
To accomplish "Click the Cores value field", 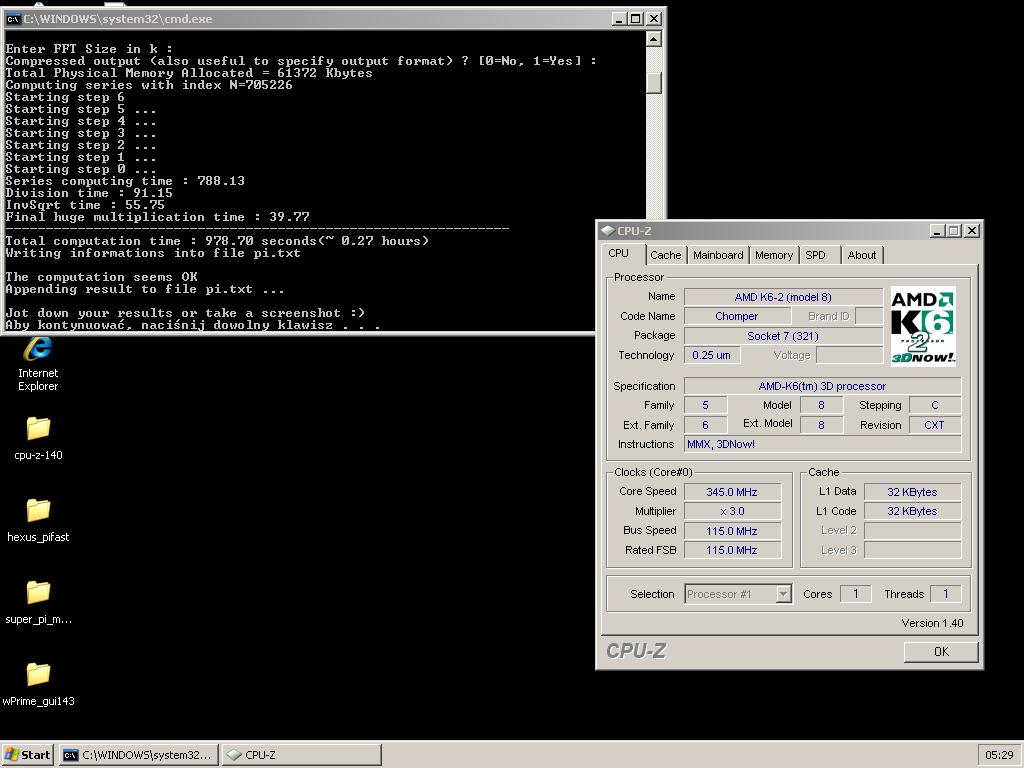I will [x=856, y=594].
